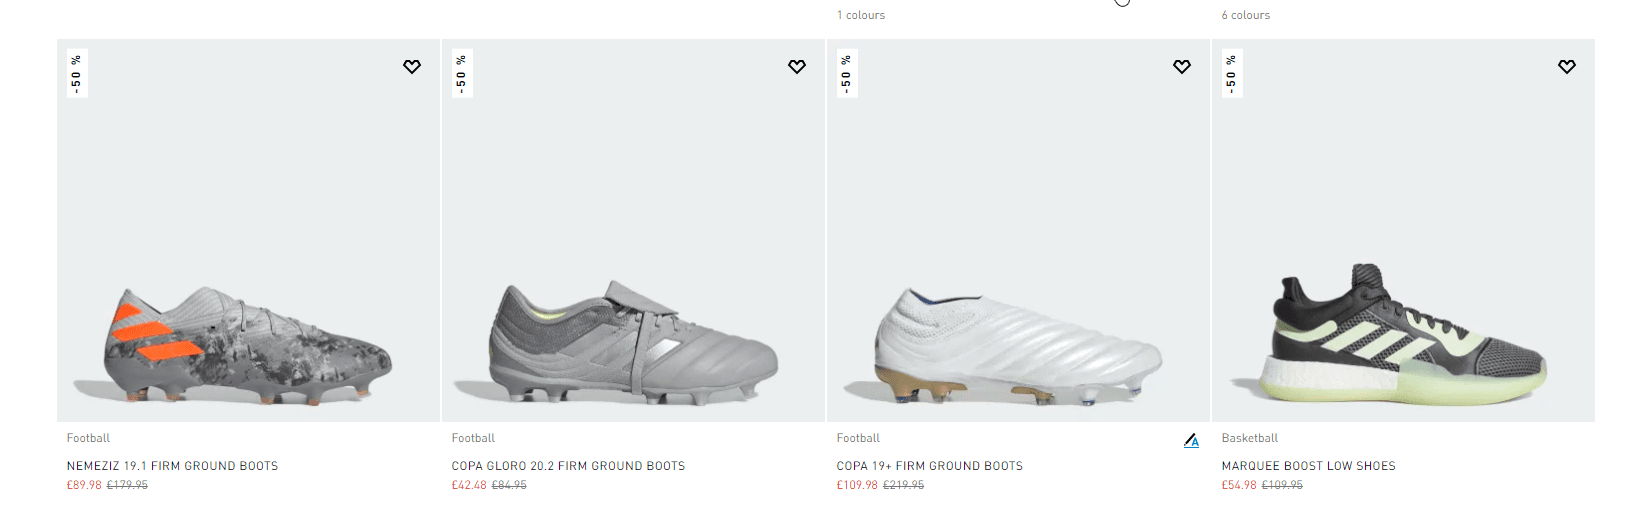The height and width of the screenshot is (516, 1646).
Task: Wishlist the Copa Gloro 20.2 boots
Action: pos(797,67)
